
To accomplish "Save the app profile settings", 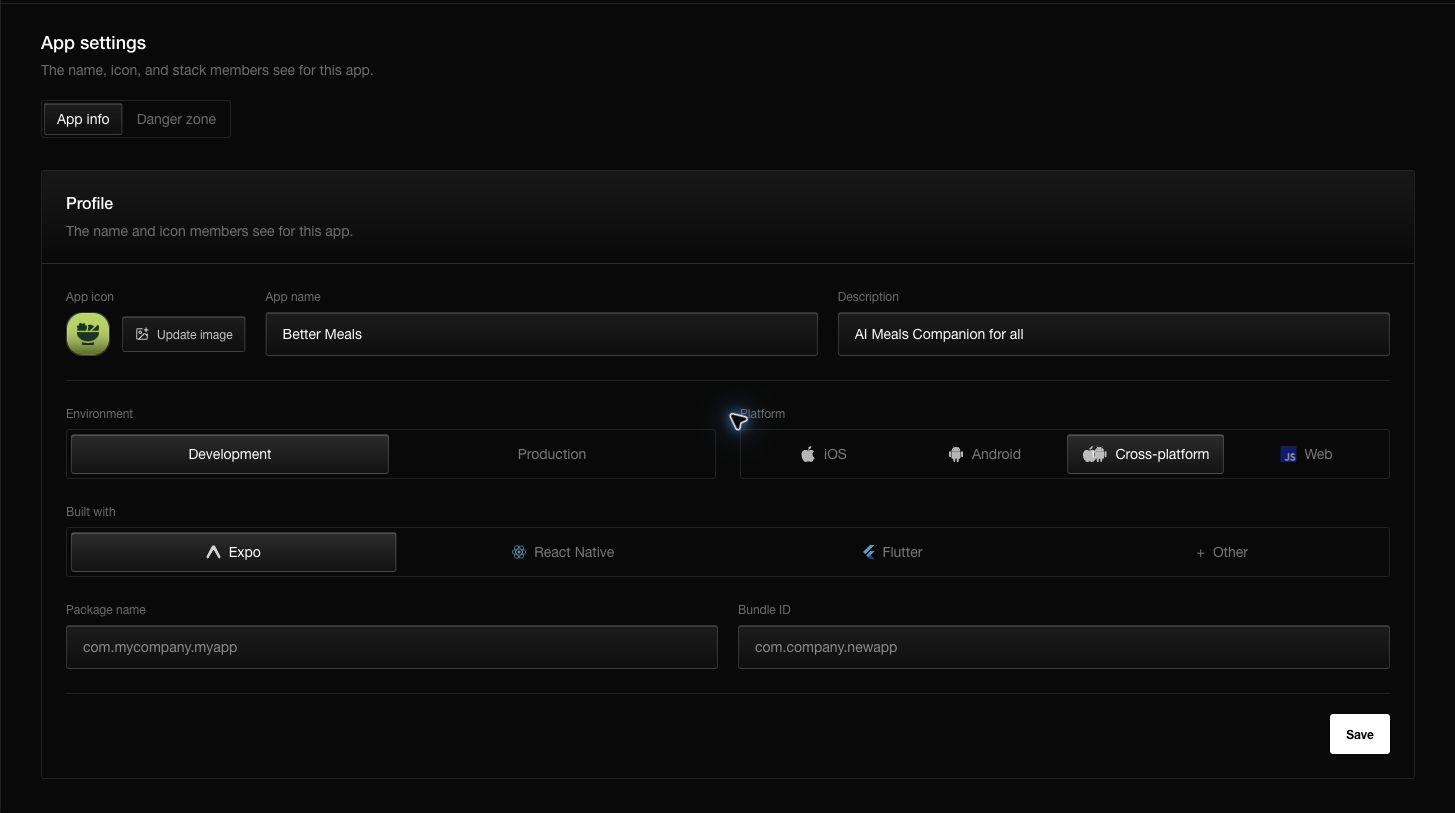I will (x=1359, y=734).
